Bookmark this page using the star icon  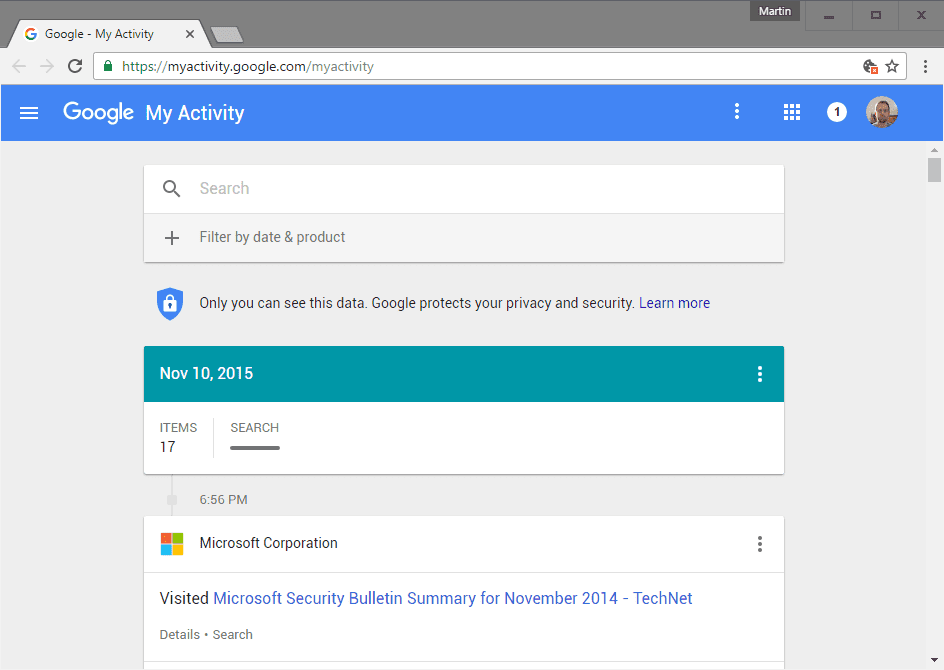pos(890,66)
